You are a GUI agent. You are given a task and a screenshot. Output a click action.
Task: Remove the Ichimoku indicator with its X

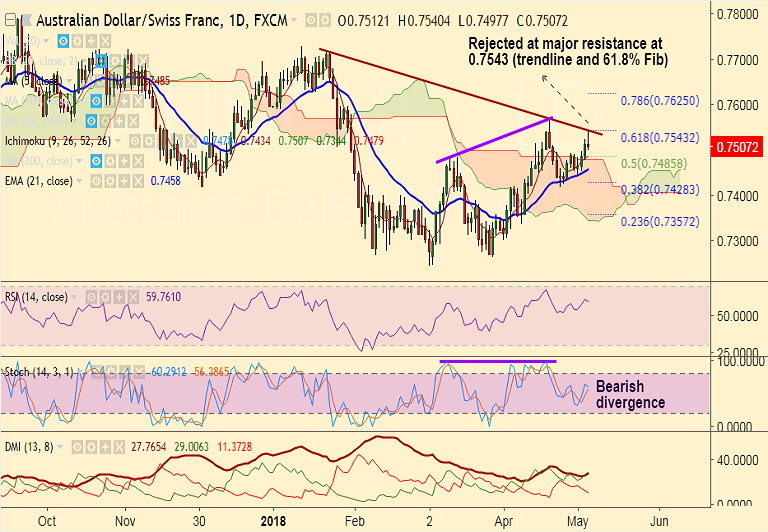pyautogui.click(x=191, y=142)
